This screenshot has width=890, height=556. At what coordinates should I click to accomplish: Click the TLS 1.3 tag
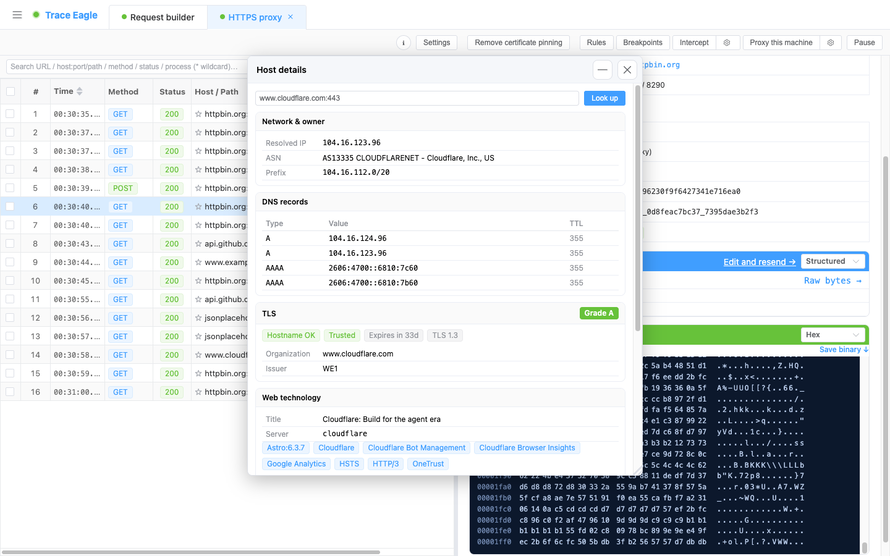445,335
